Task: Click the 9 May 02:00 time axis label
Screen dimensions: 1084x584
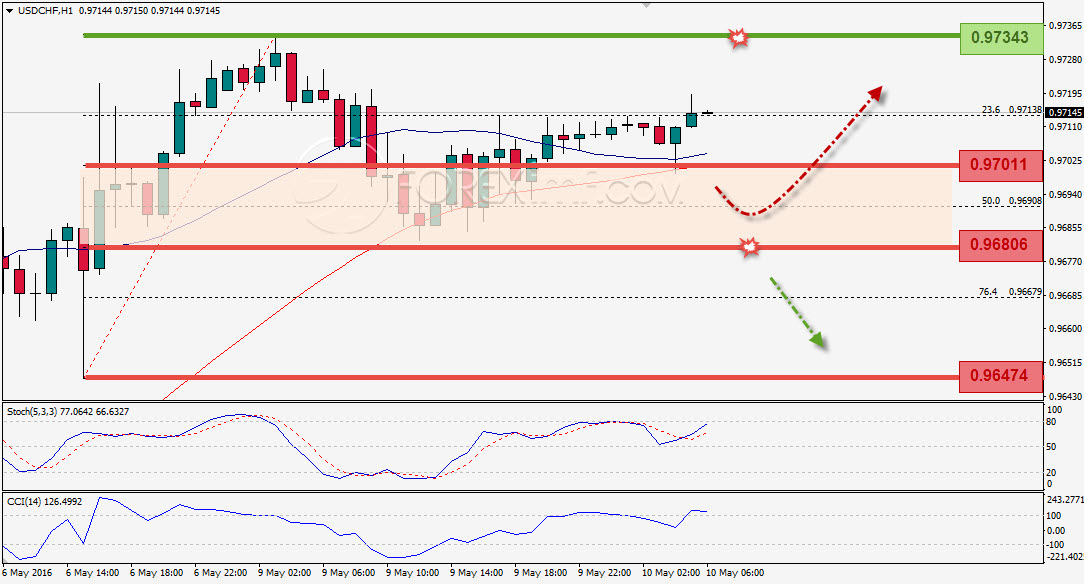Action: coord(285,572)
